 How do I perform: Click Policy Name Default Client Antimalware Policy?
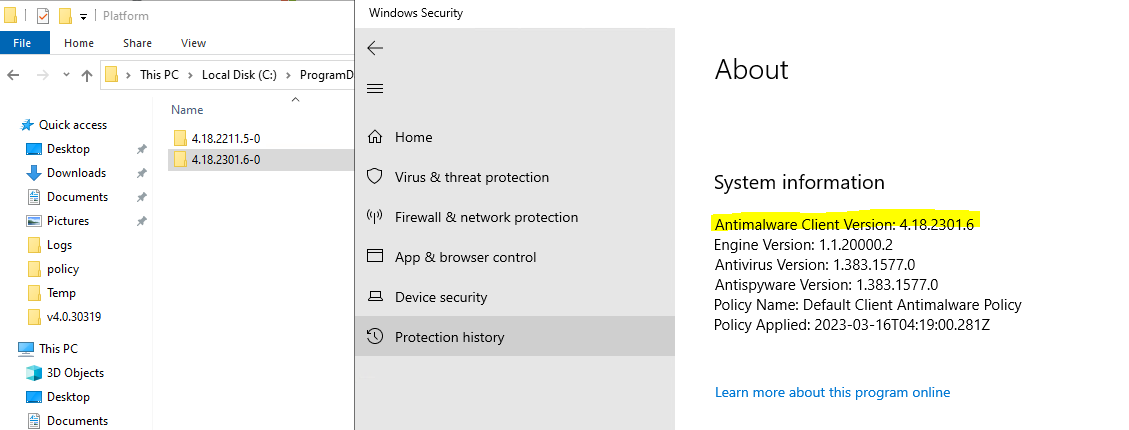point(868,305)
